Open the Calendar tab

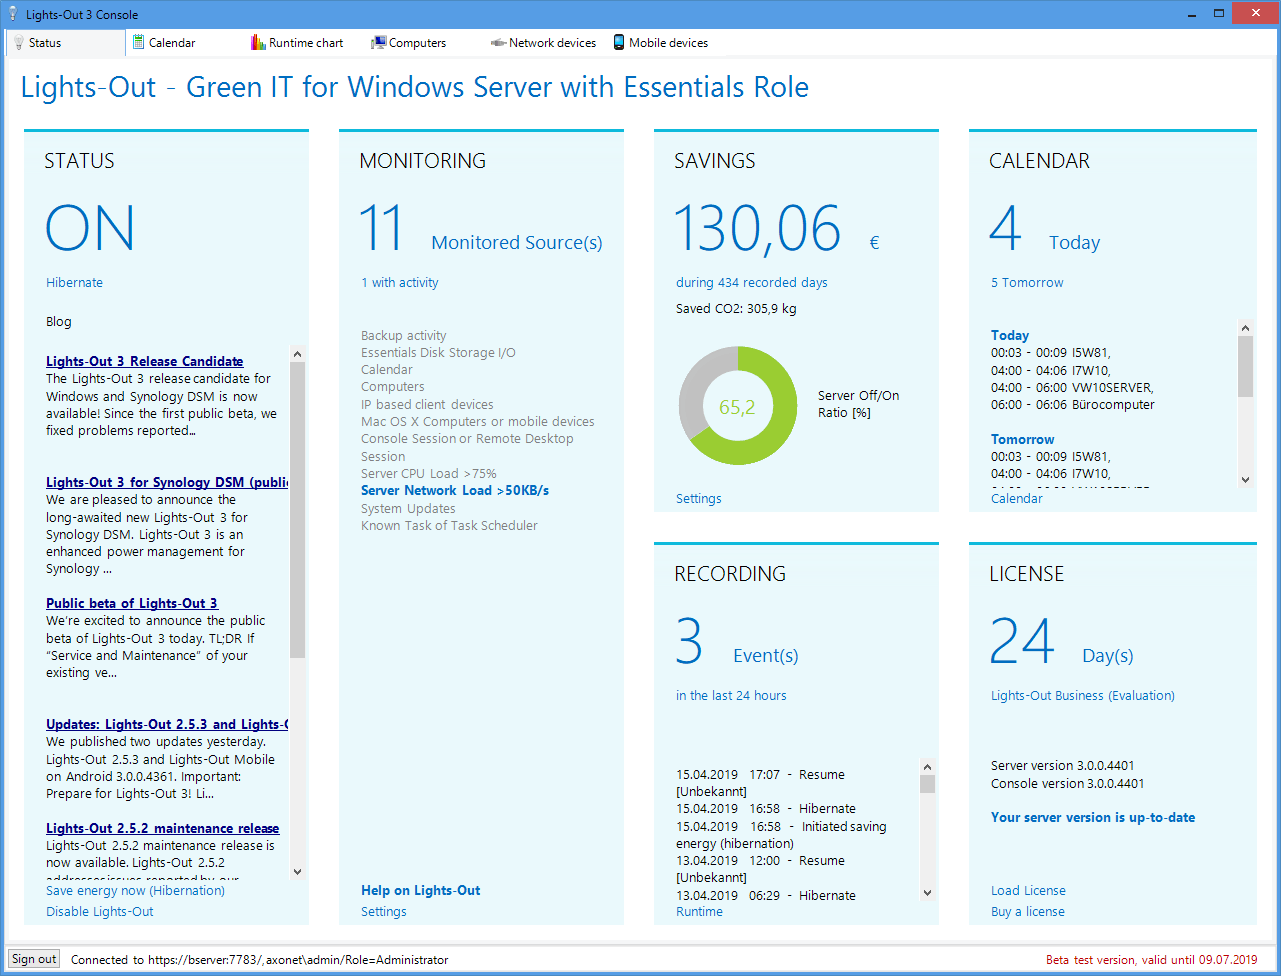coord(172,43)
